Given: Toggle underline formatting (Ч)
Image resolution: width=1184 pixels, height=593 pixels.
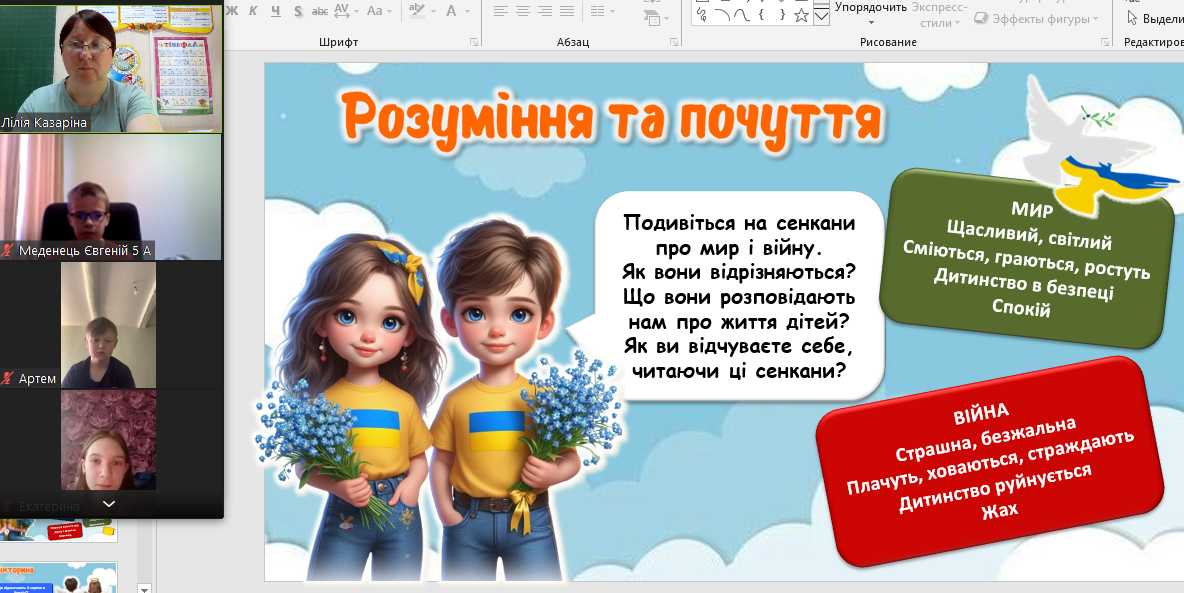Looking at the screenshot, I should click(x=274, y=11).
